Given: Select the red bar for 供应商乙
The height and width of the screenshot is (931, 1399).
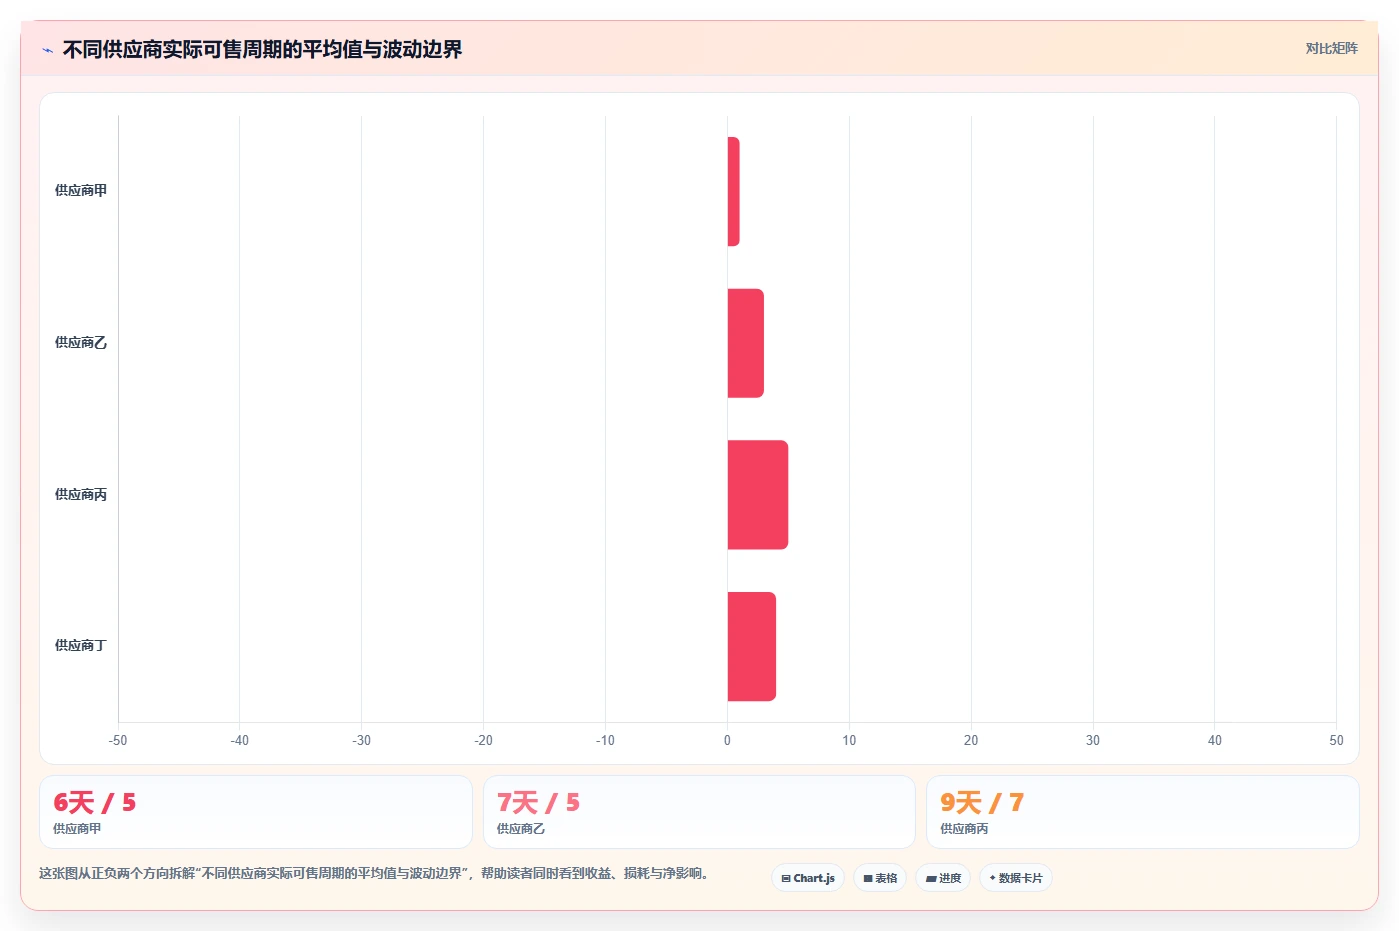Looking at the screenshot, I should pyautogui.click(x=745, y=343).
